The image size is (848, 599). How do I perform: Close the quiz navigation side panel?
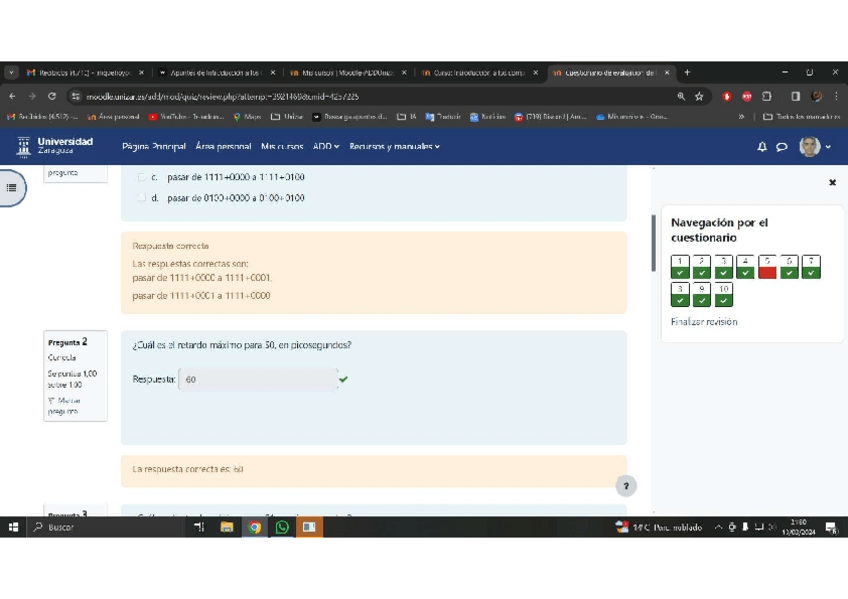point(832,183)
